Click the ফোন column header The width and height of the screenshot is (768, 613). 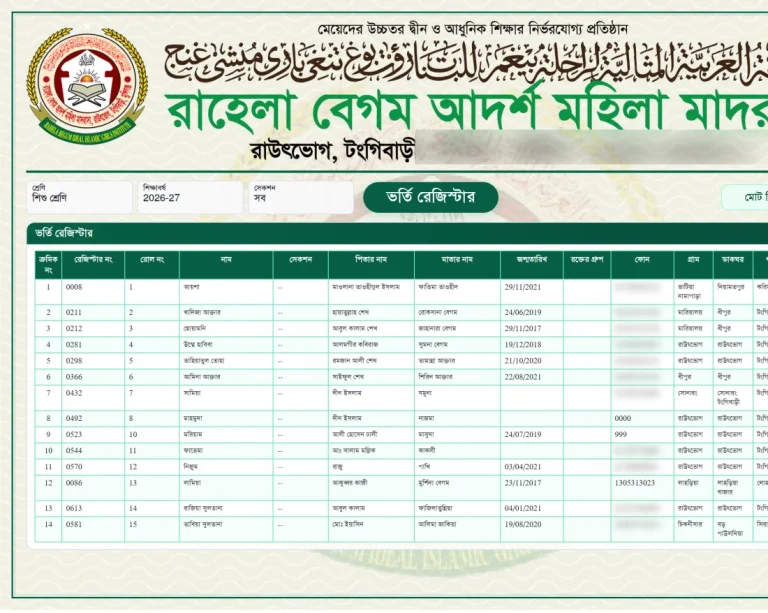coord(642,264)
